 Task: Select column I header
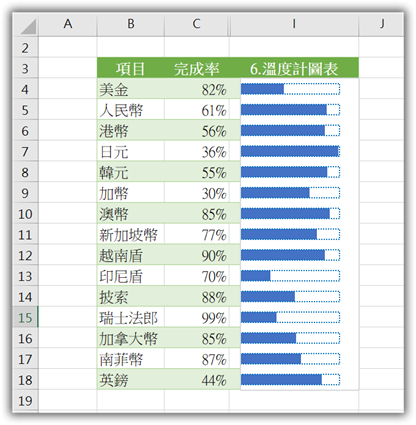(x=294, y=24)
